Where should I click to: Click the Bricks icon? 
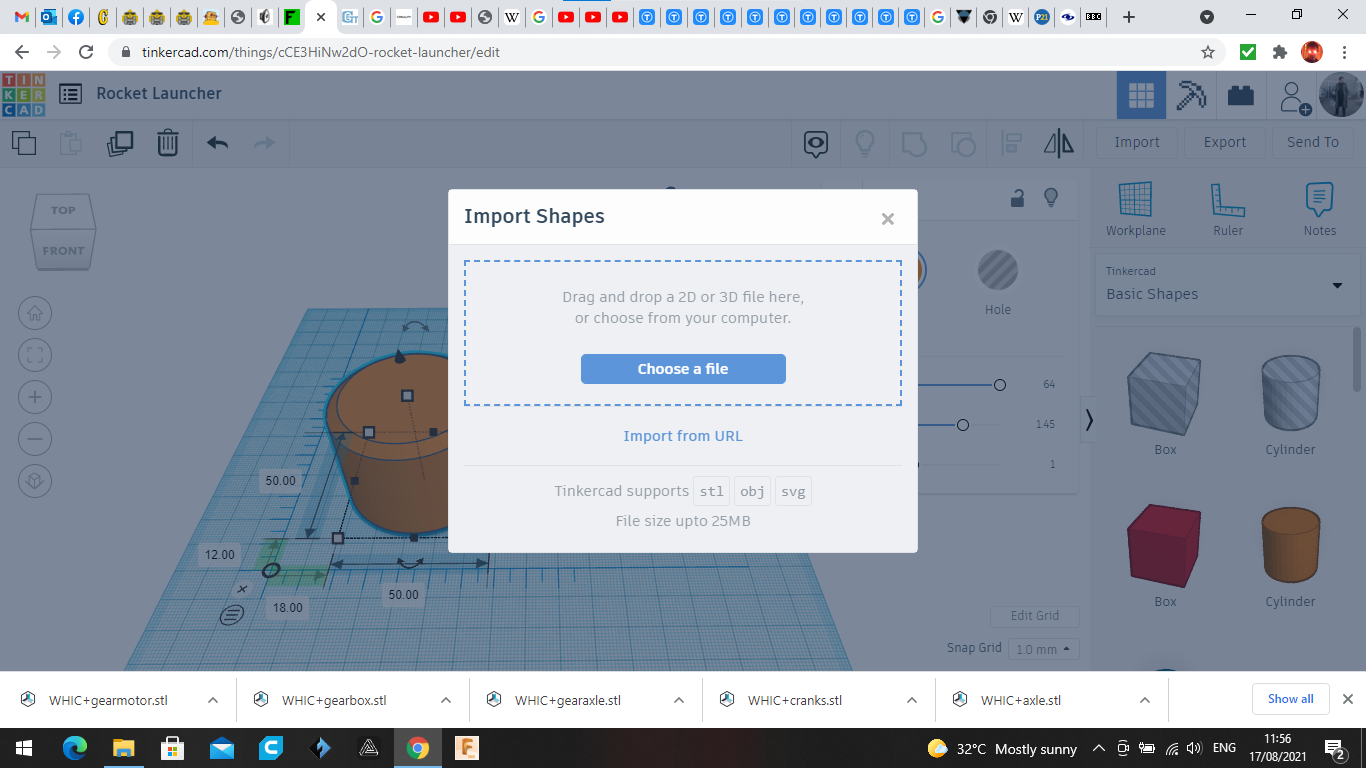(1241, 95)
